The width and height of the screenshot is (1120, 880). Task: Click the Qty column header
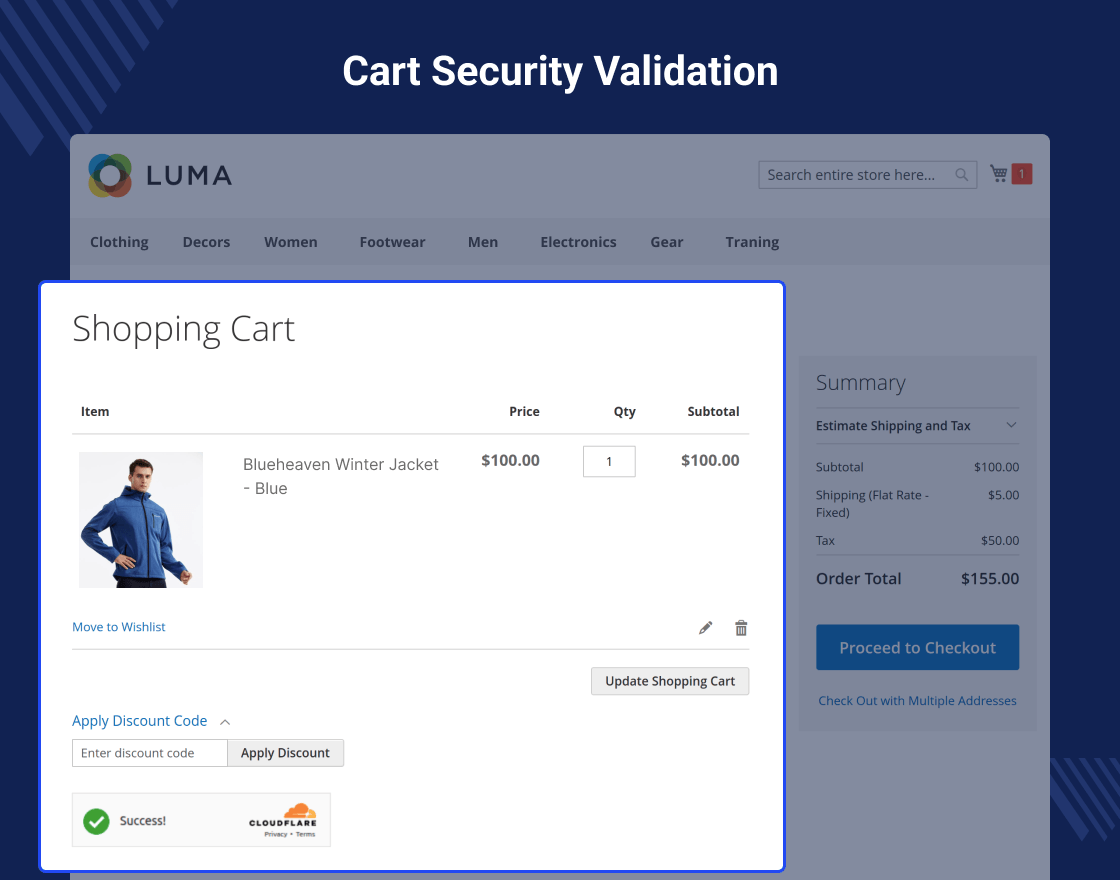click(x=624, y=412)
